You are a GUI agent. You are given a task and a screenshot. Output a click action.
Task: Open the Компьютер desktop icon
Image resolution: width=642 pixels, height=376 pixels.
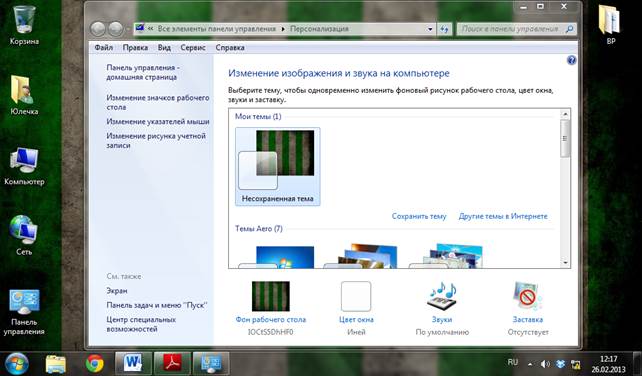pyautogui.click(x=24, y=165)
